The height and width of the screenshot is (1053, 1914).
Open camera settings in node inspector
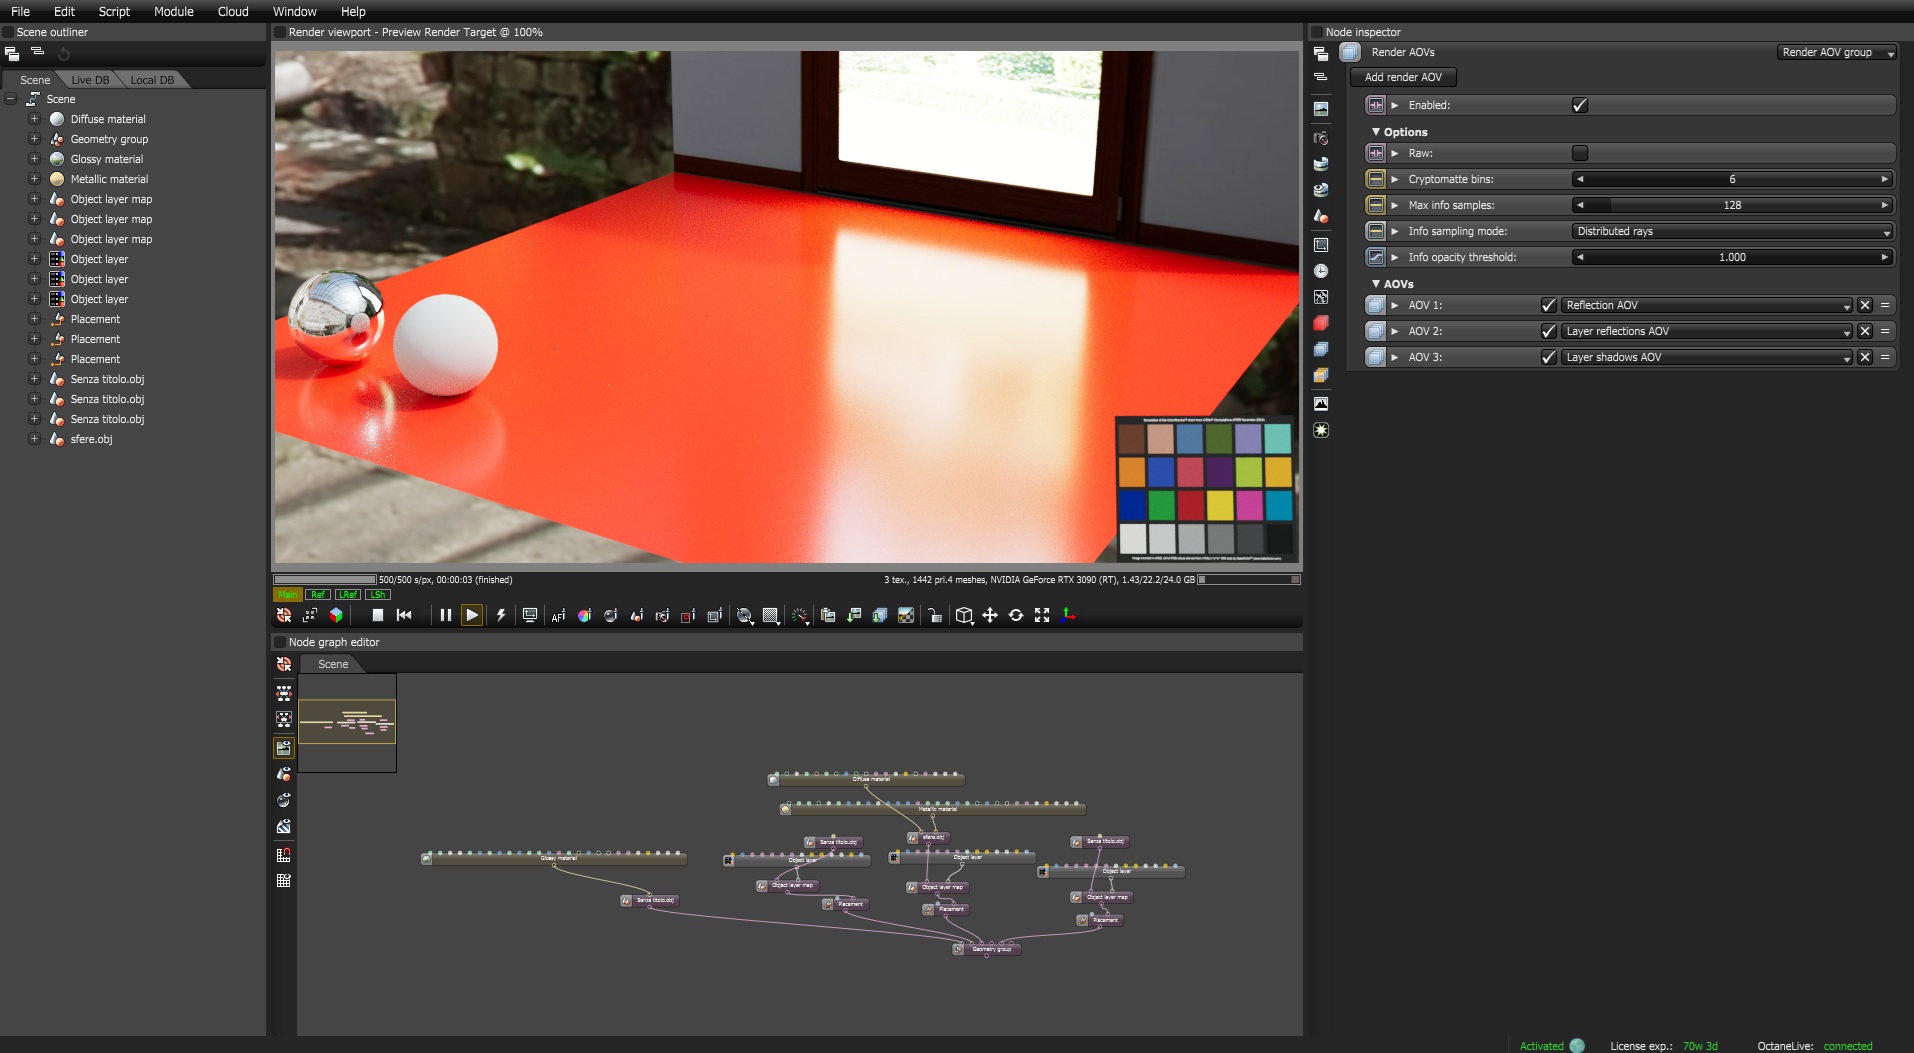pos(1321,137)
